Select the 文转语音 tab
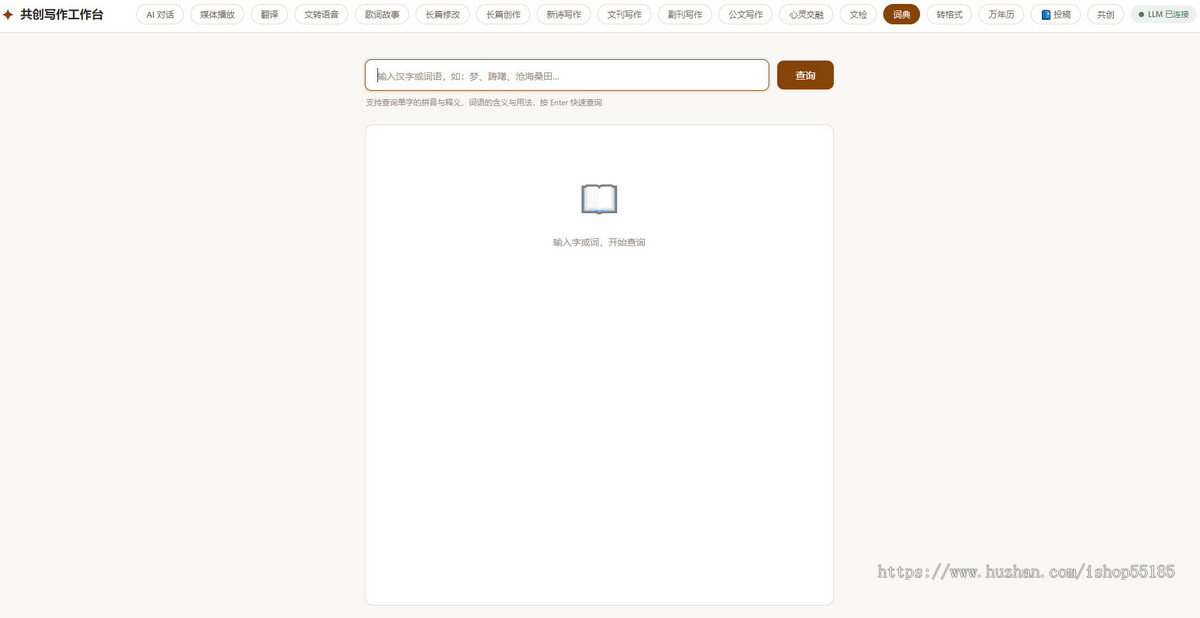This screenshot has width=1200, height=618. tap(322, 15)
